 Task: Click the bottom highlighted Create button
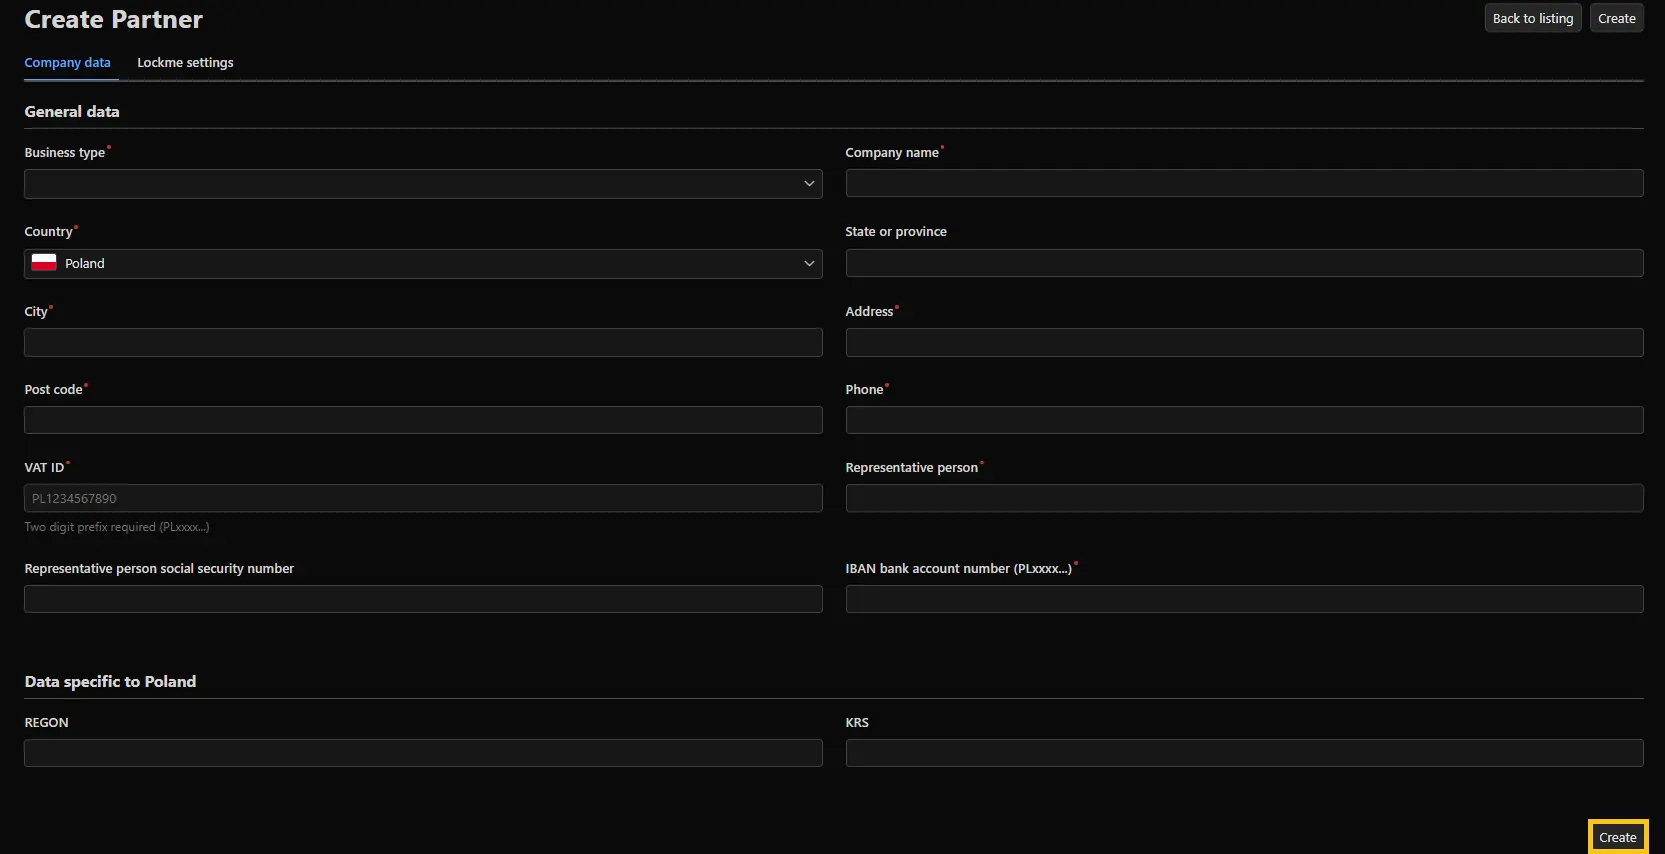tap(1617, 837)
